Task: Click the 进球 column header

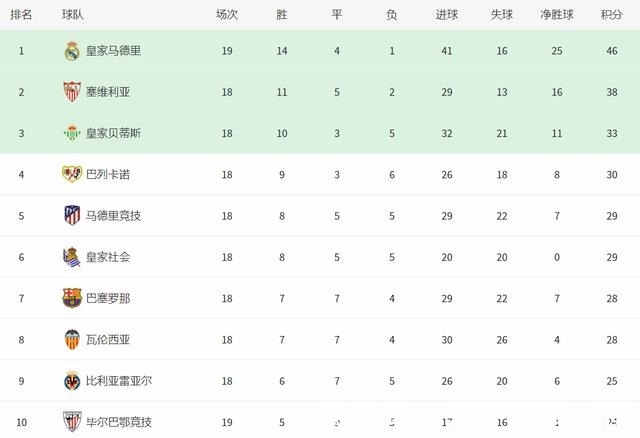Action: click(447, 15)
